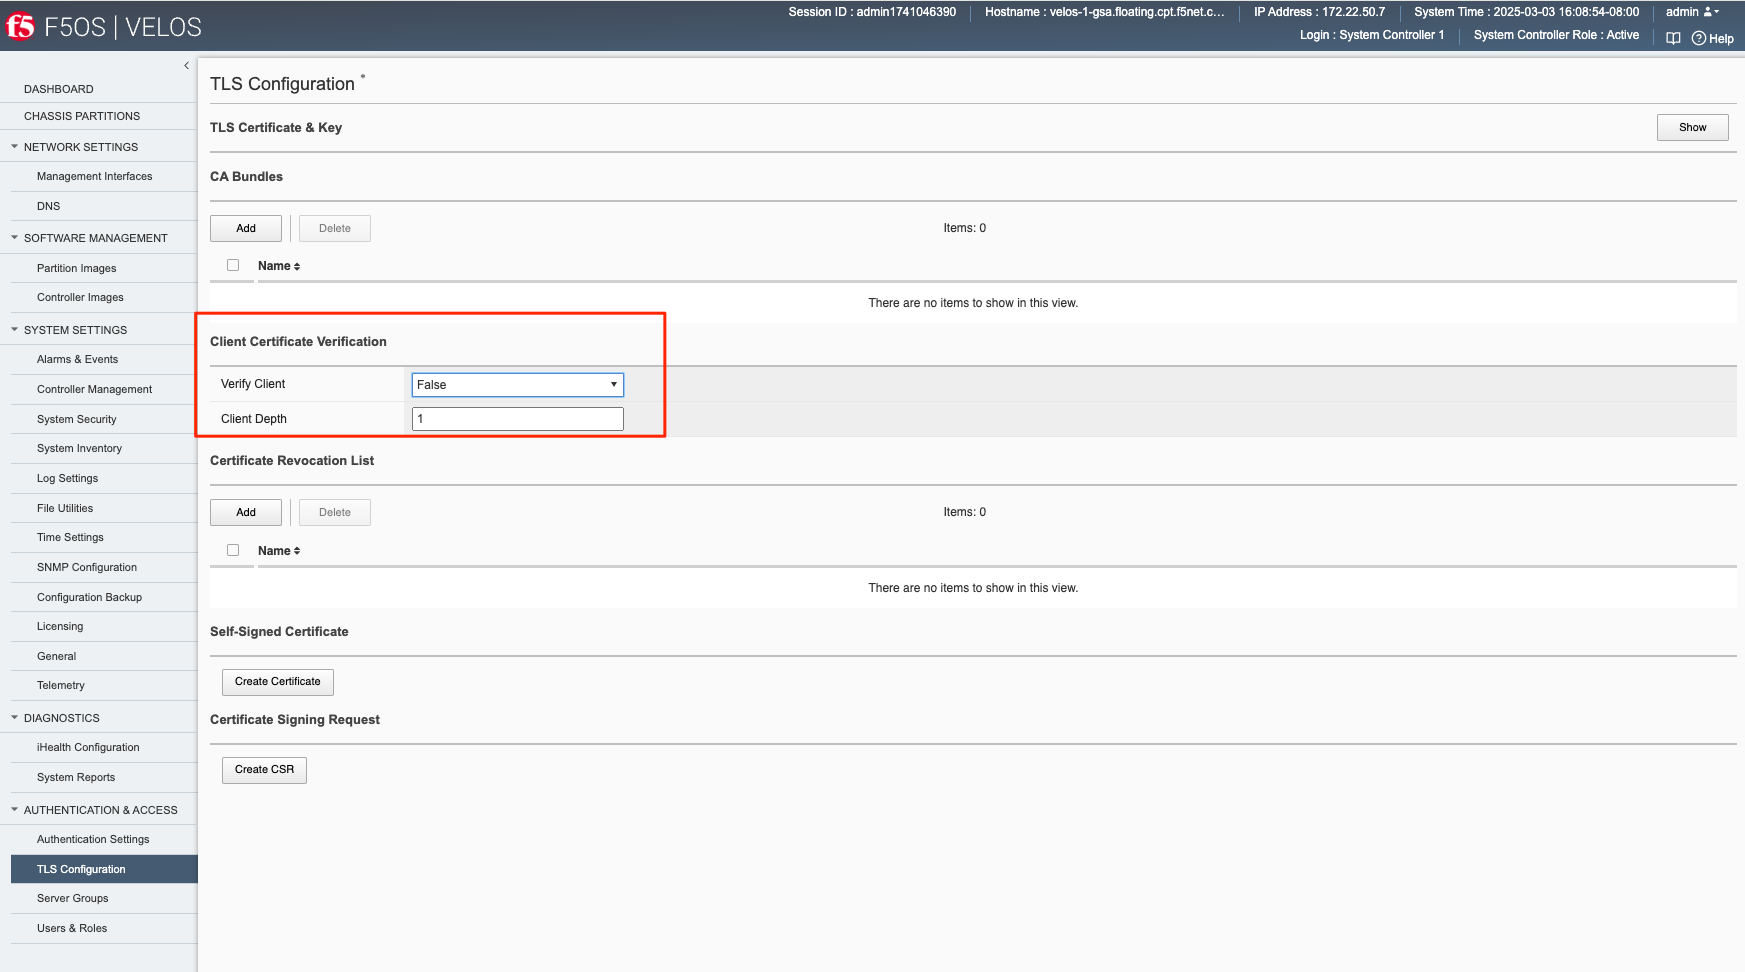Click Login: System Controller 1 text
This screenshot has width=1745, height=972.
coord(1372,35)
